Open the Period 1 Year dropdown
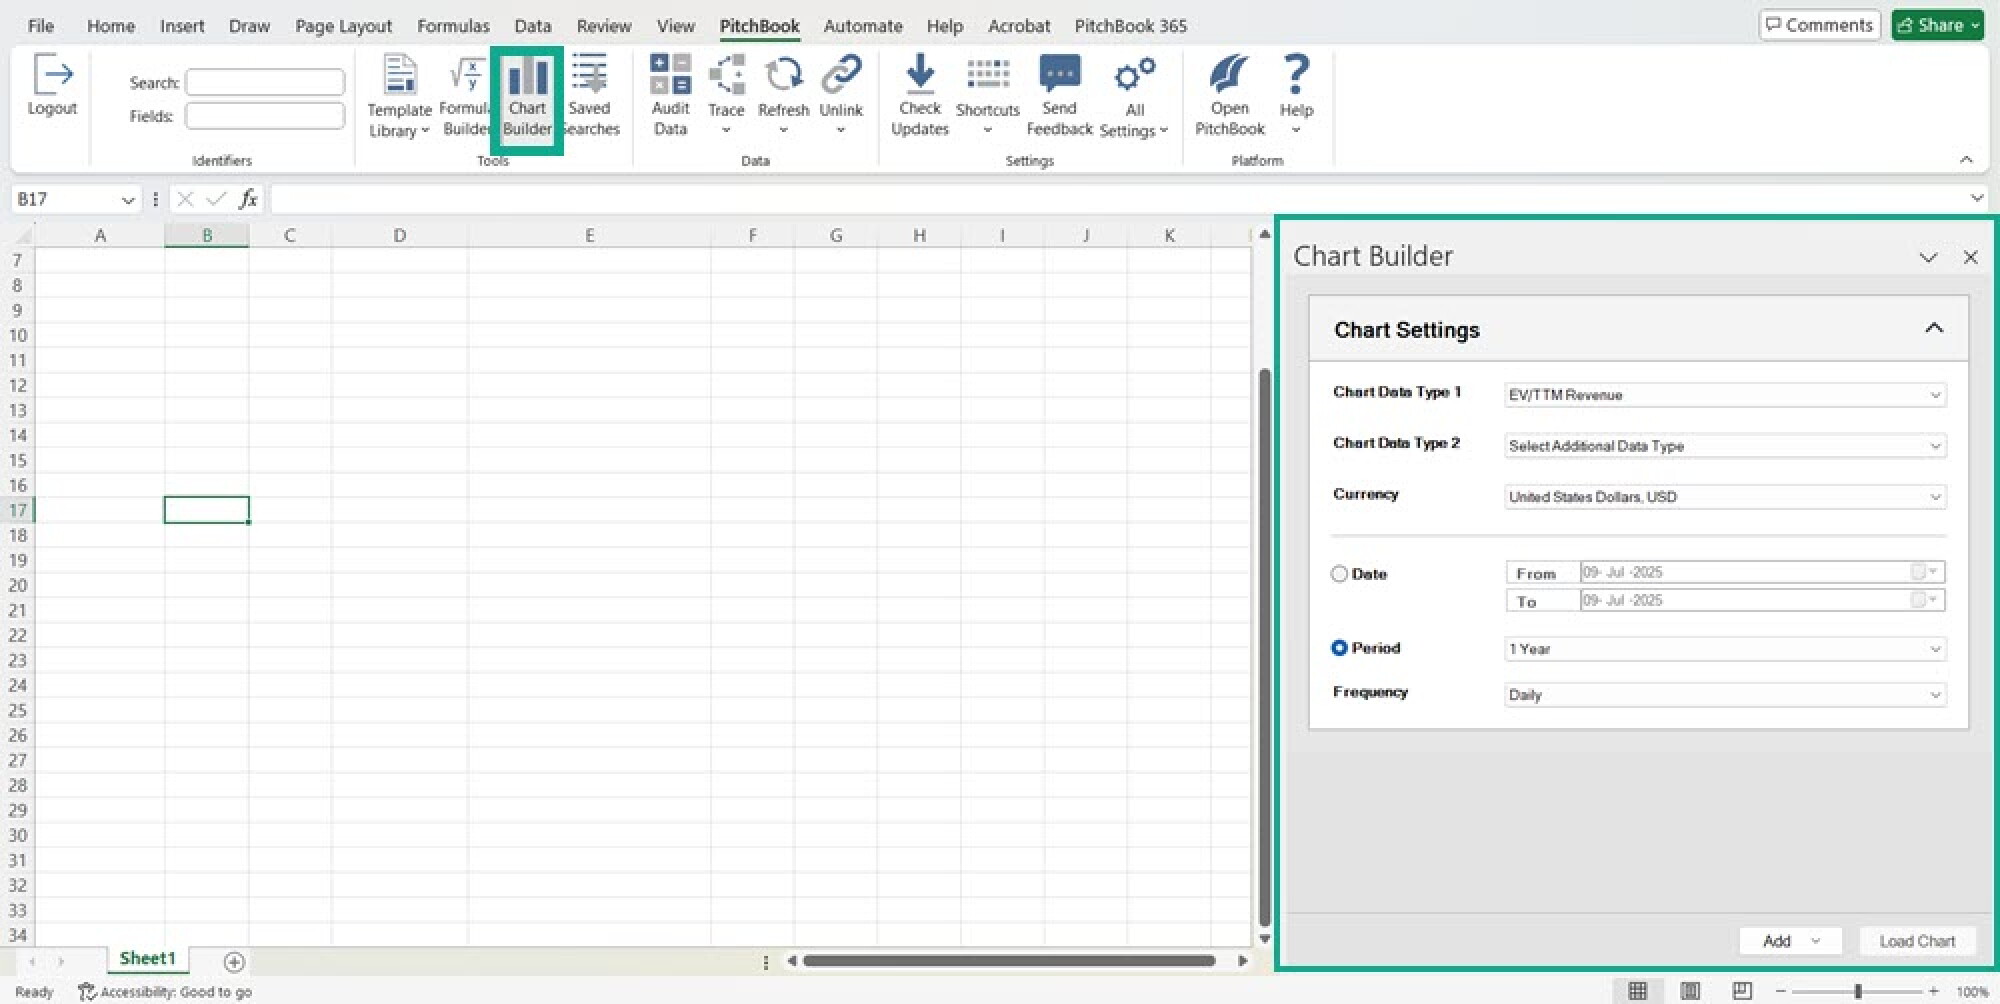The image size is (2000, 1004). [x=1725, y=649]
